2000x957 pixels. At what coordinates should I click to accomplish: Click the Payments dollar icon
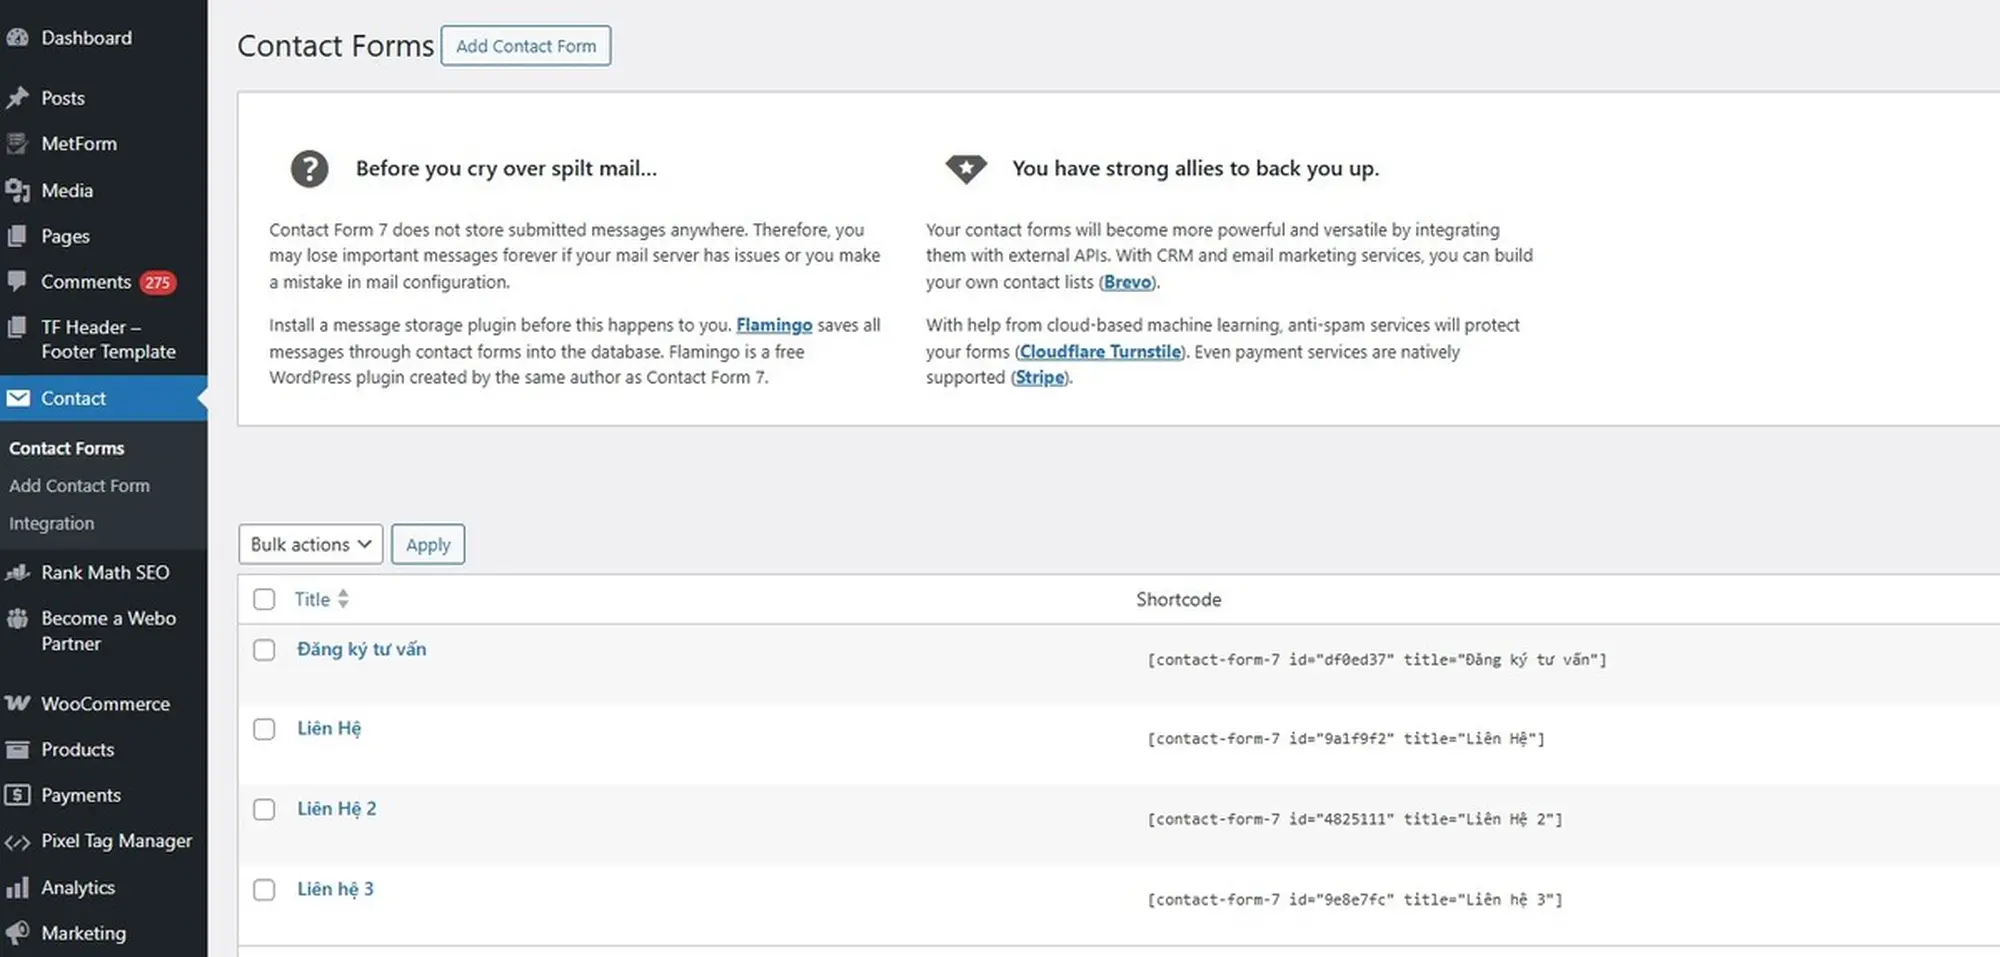17,795
